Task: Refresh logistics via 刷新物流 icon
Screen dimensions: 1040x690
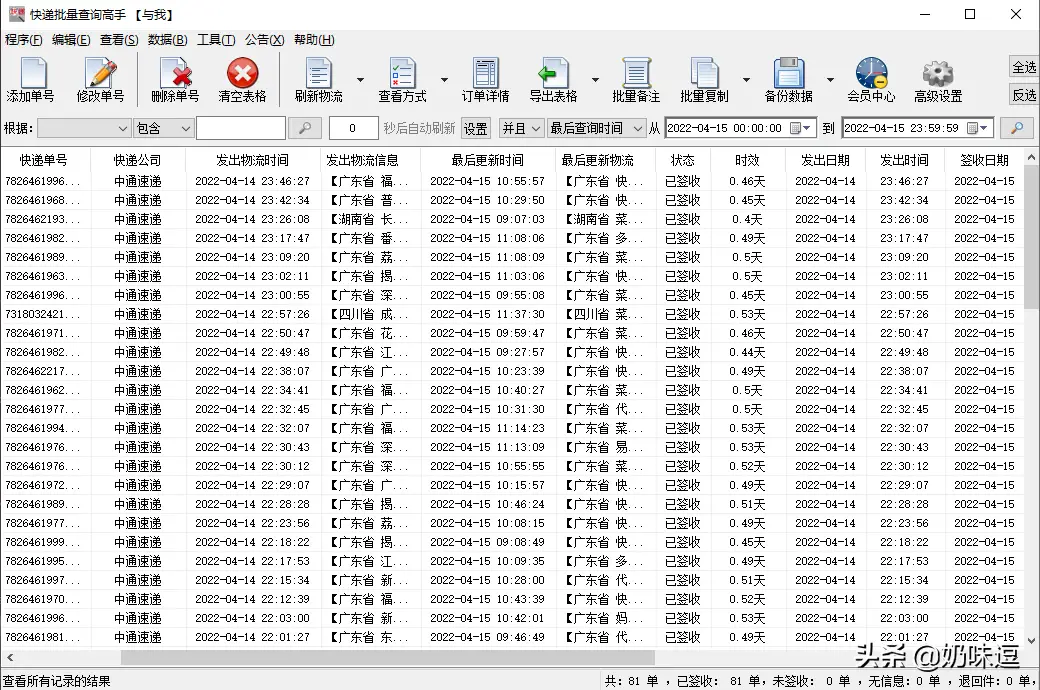Action: [x=319, y=80]
